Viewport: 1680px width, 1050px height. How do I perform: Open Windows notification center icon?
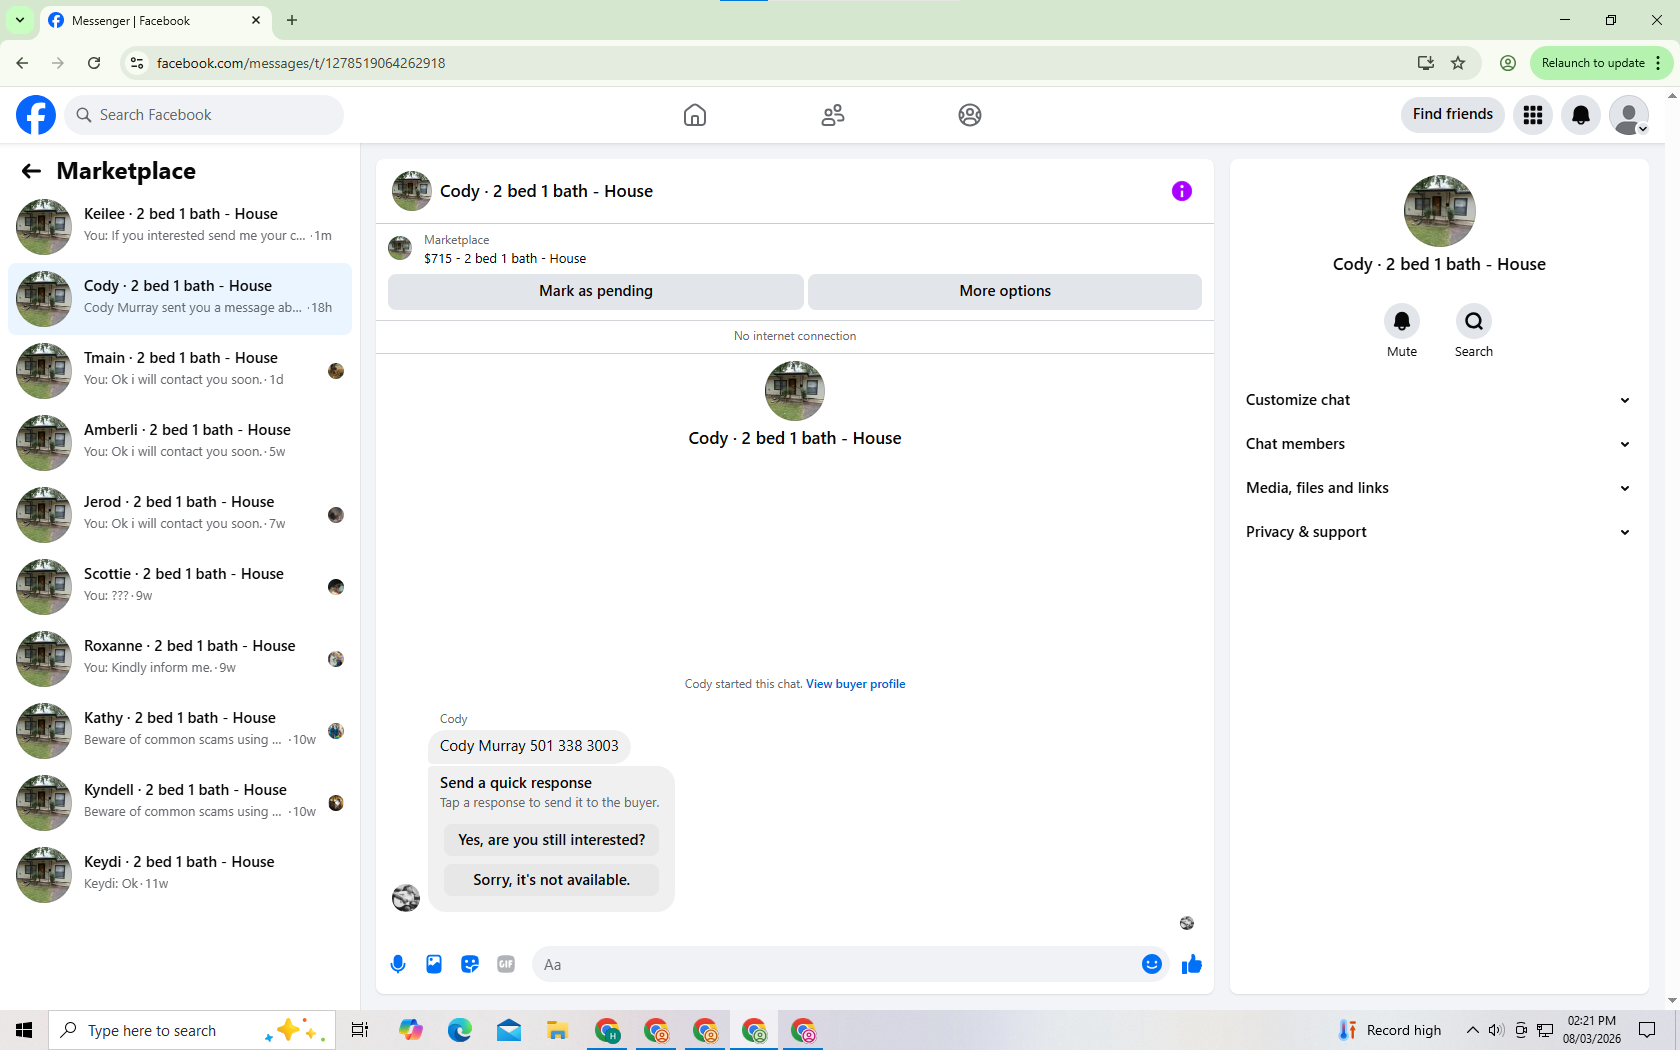click(1648, 1030)
